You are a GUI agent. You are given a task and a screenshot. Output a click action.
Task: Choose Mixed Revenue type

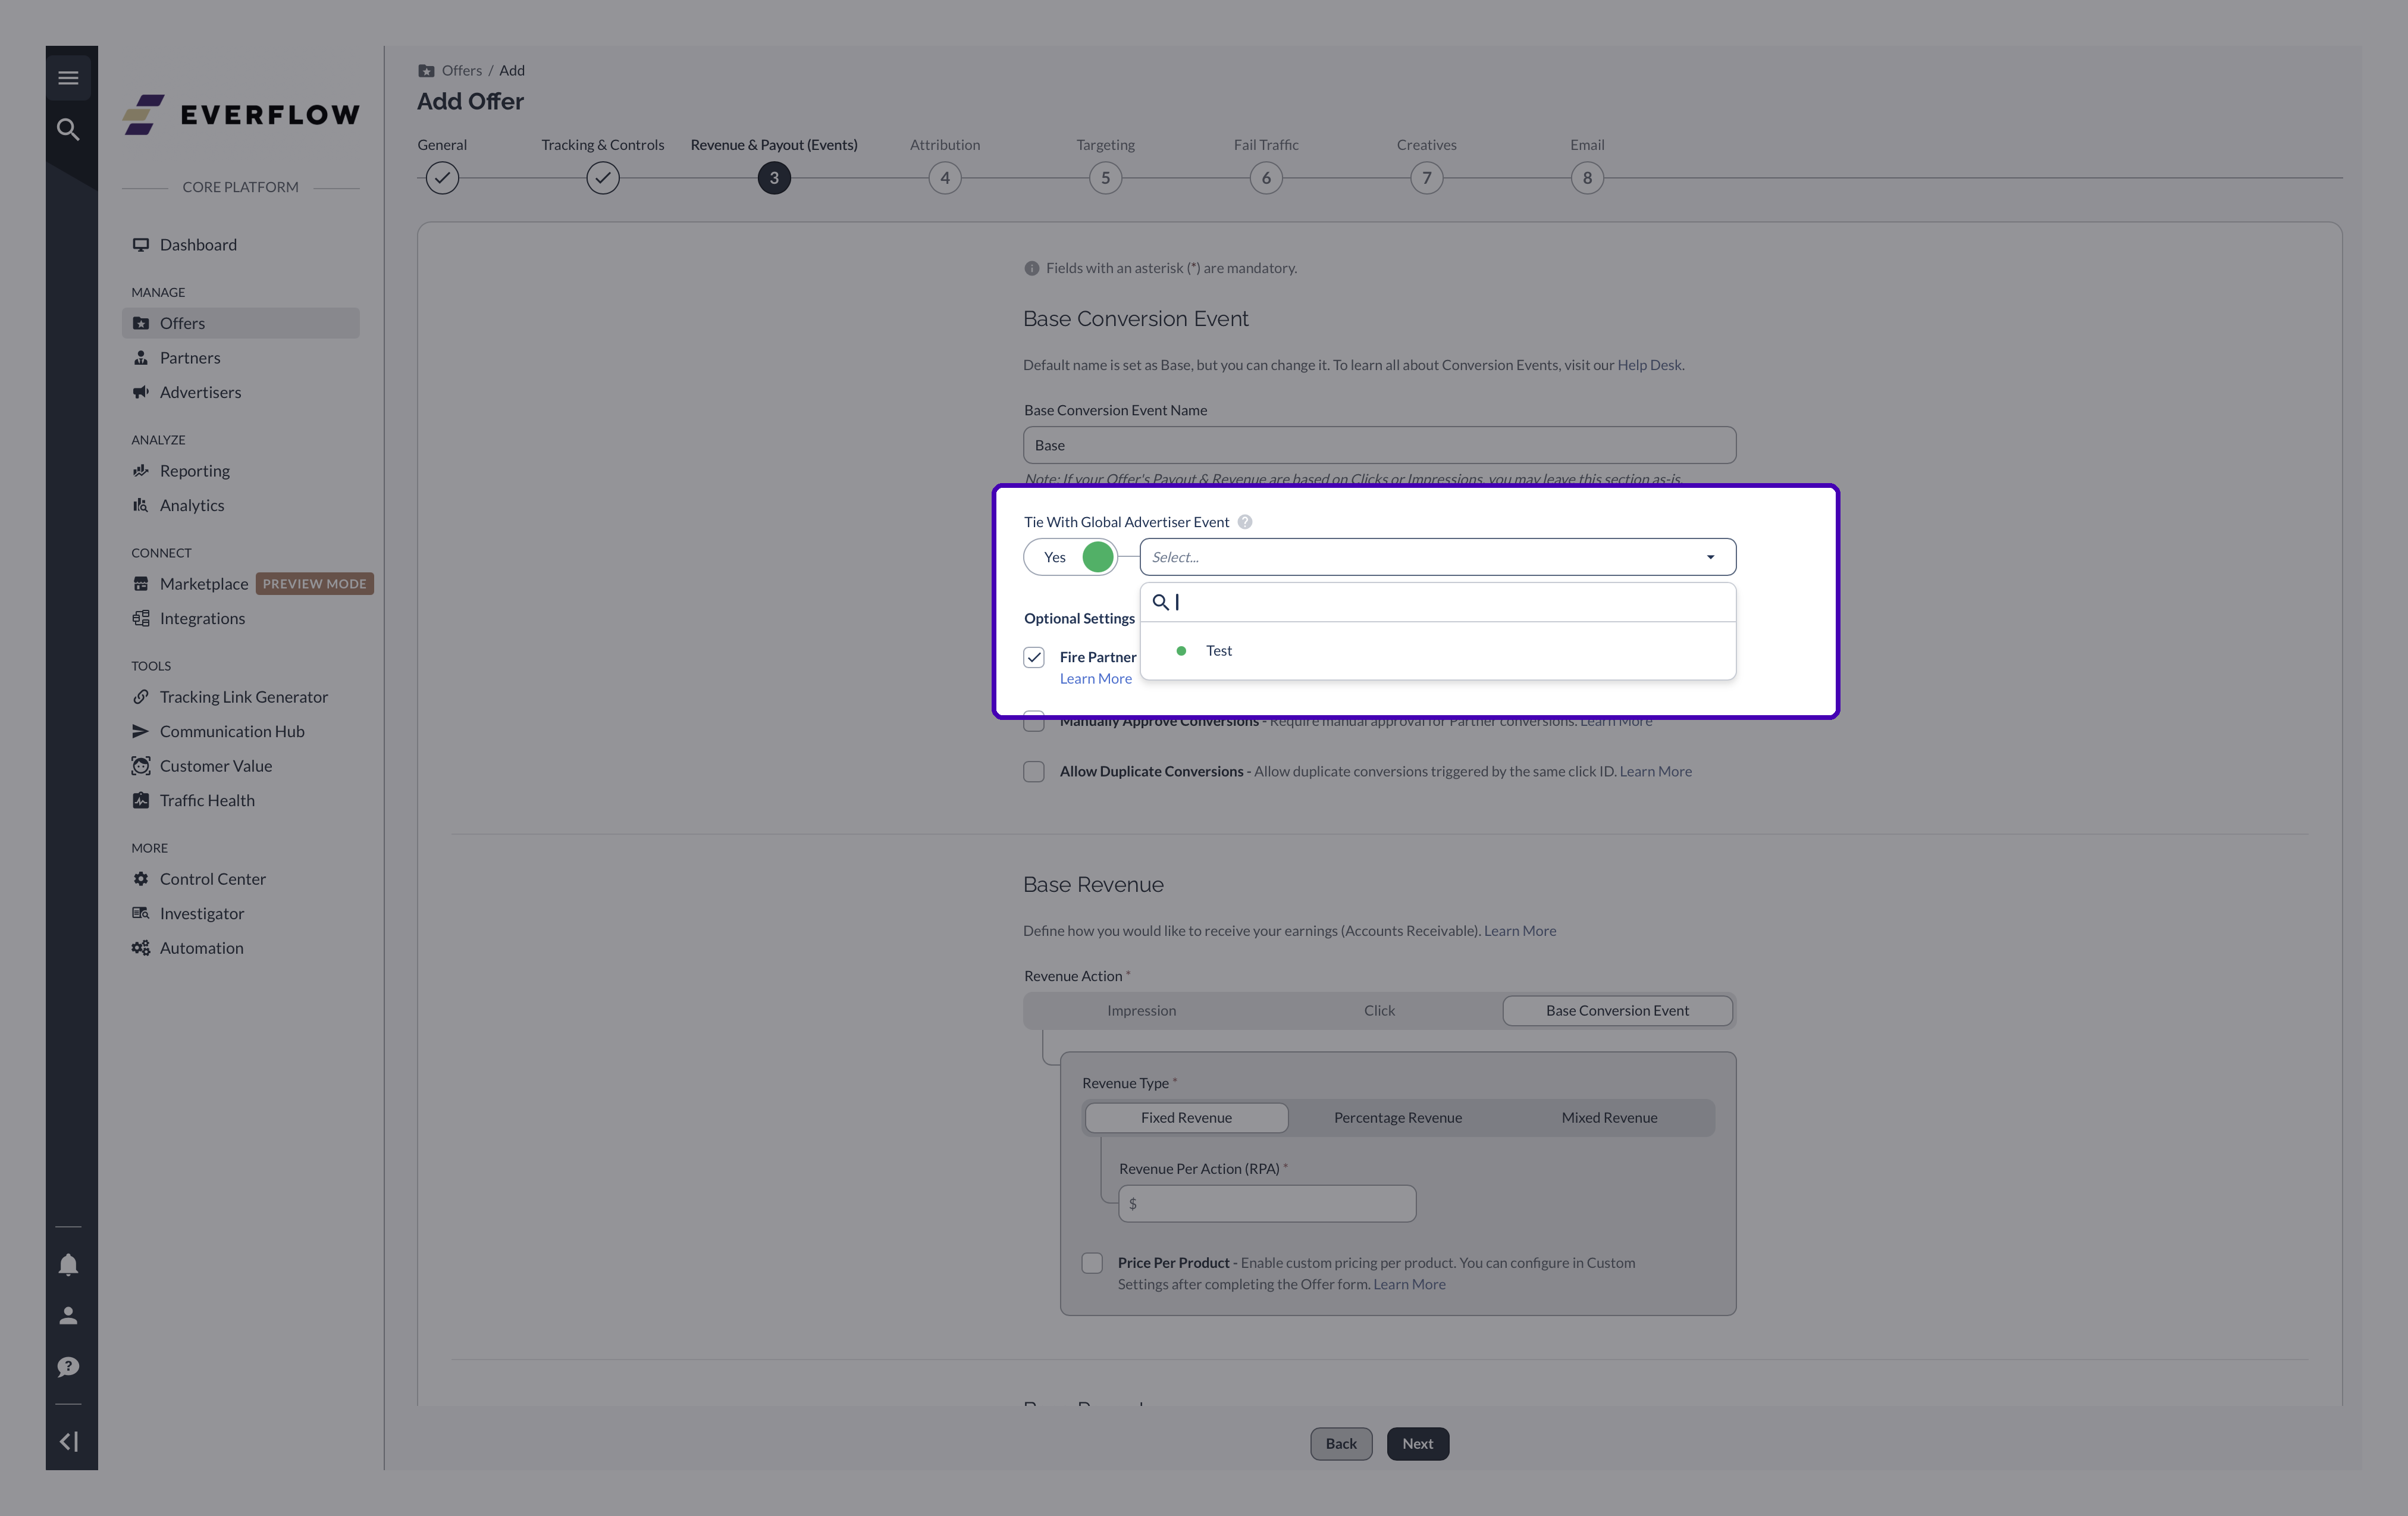pos(1609,1118)
